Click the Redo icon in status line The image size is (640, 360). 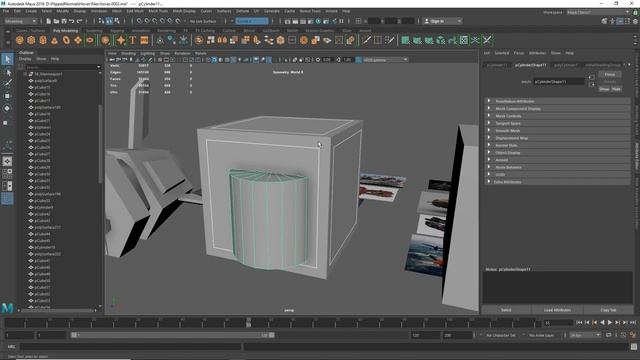(x=80, y=21)
